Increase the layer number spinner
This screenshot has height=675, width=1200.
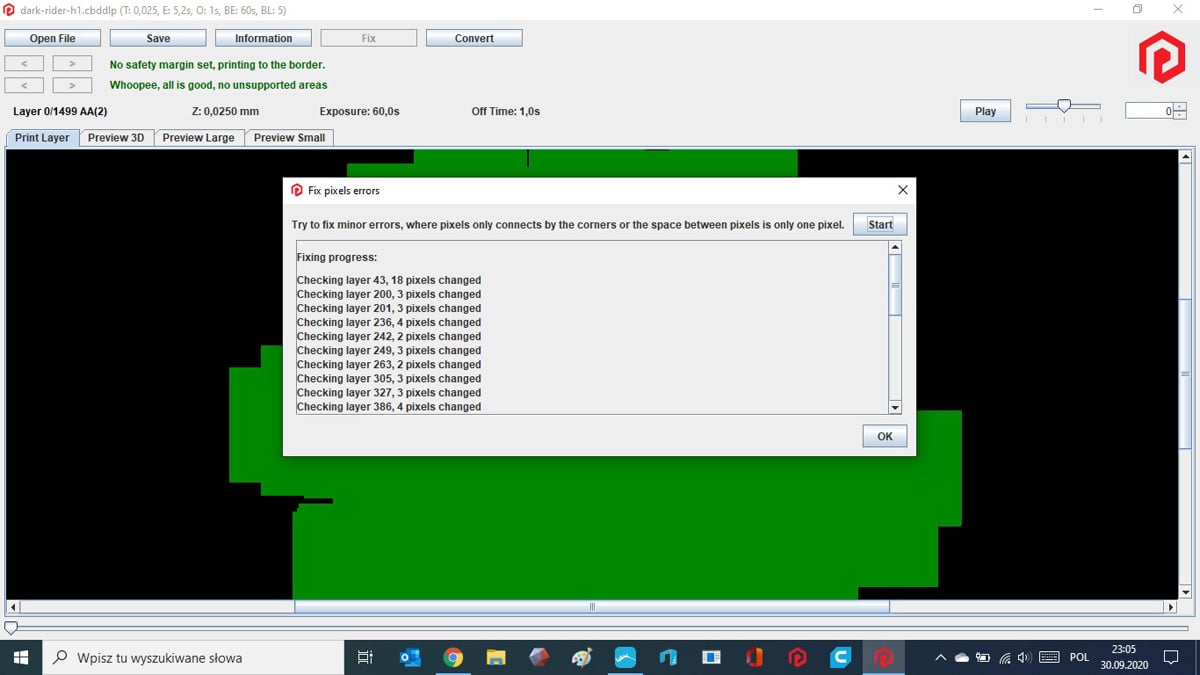click(1180, 107)
